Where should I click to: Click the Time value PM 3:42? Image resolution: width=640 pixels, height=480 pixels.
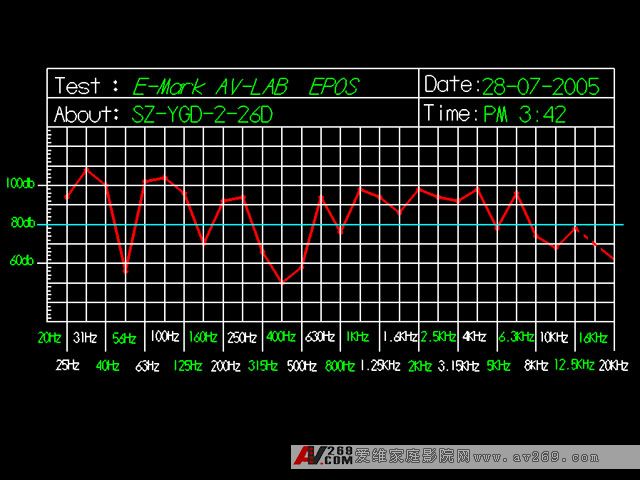click(524, 114)
